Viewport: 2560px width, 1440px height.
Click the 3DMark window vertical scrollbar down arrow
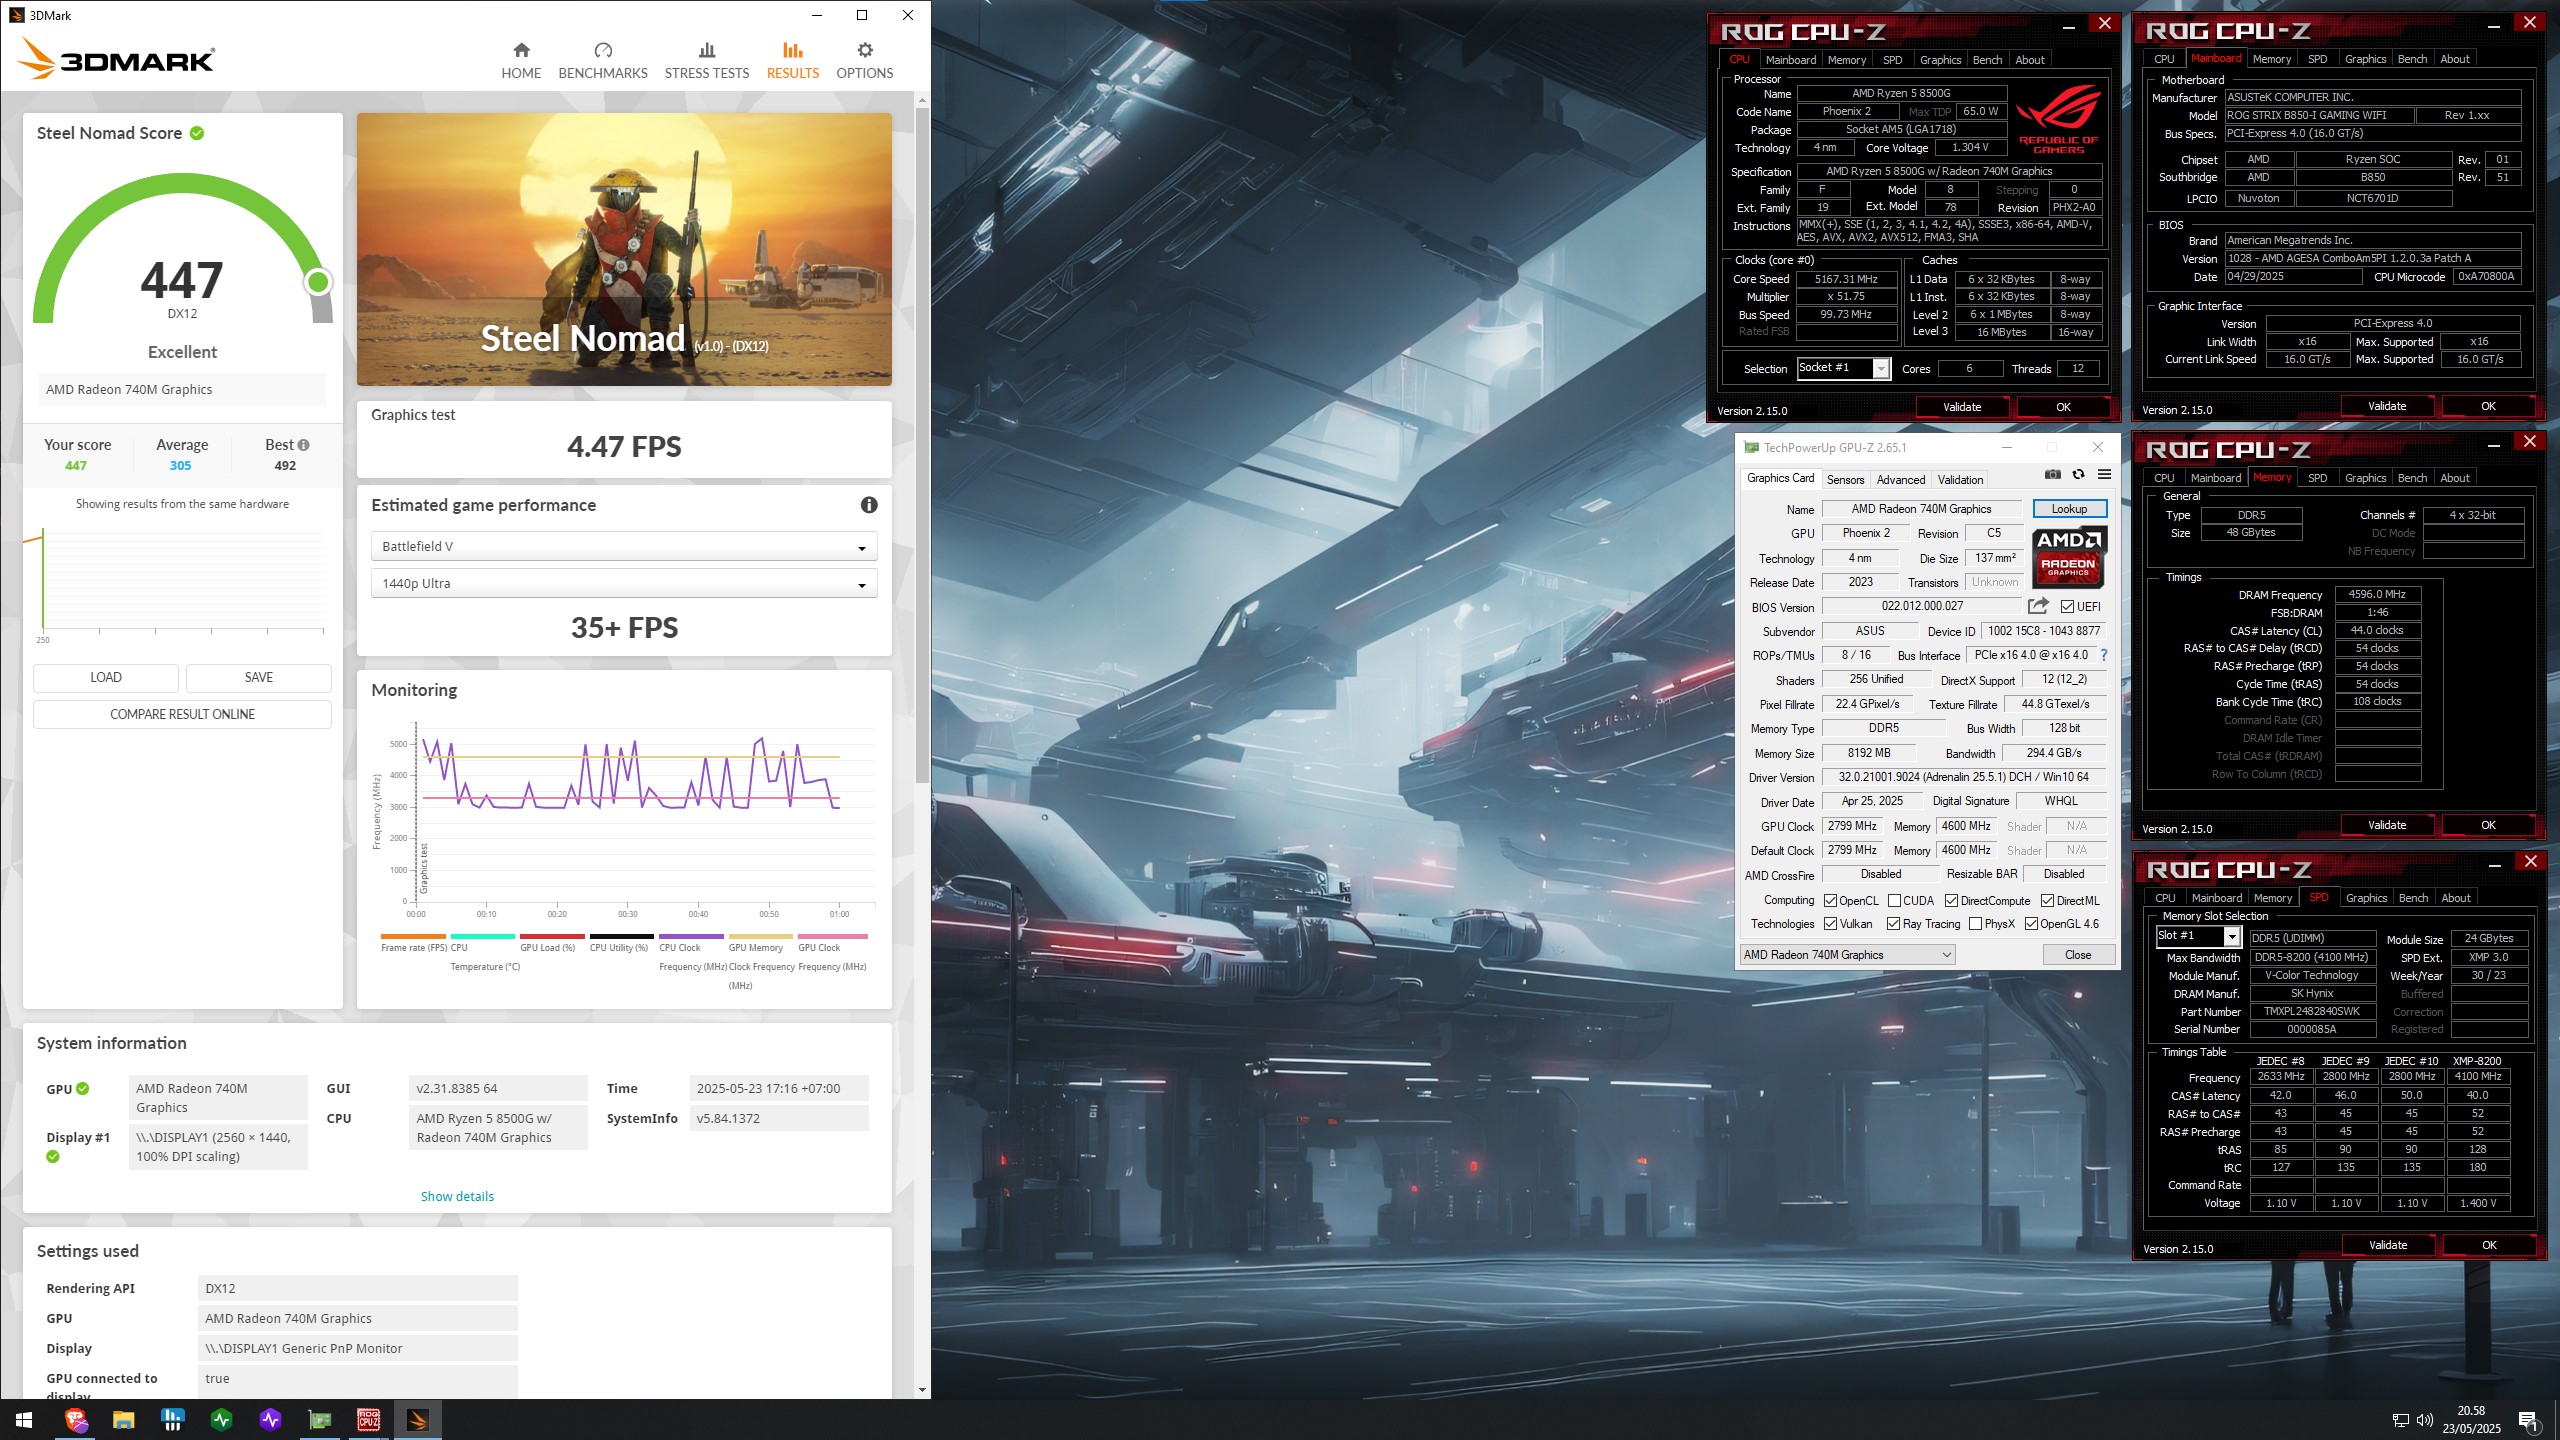[922, 1390]
